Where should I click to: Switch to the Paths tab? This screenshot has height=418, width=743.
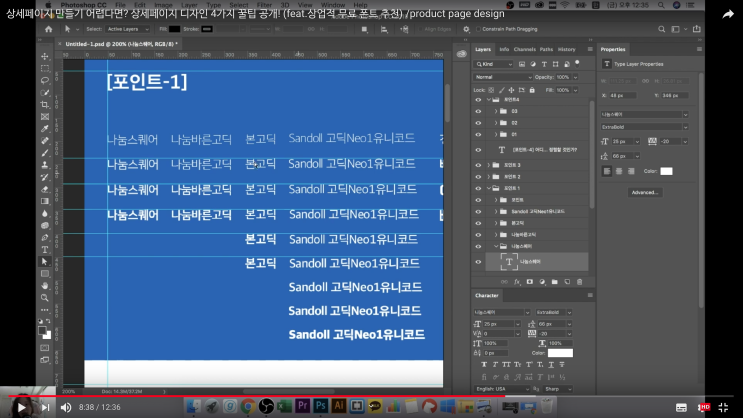pos(546,49)
